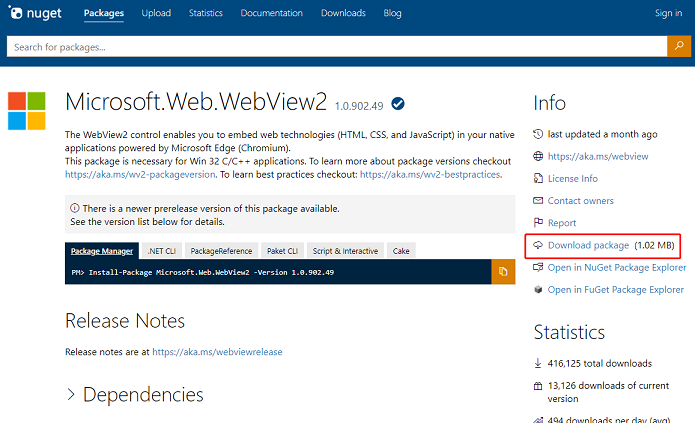The height and width of the screenshot is (423, 695).
Task: Click the globe icon beside aka.ms/webview
Action: pos(538,156)
